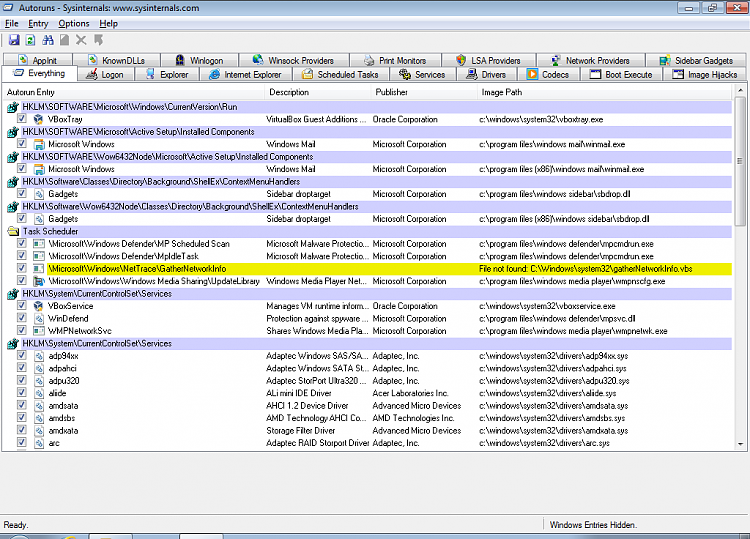Image resolution: width=750 pixels, height=539 pixels.
Task: Switch to the Services tab
Action: click(x=422, y=75)
